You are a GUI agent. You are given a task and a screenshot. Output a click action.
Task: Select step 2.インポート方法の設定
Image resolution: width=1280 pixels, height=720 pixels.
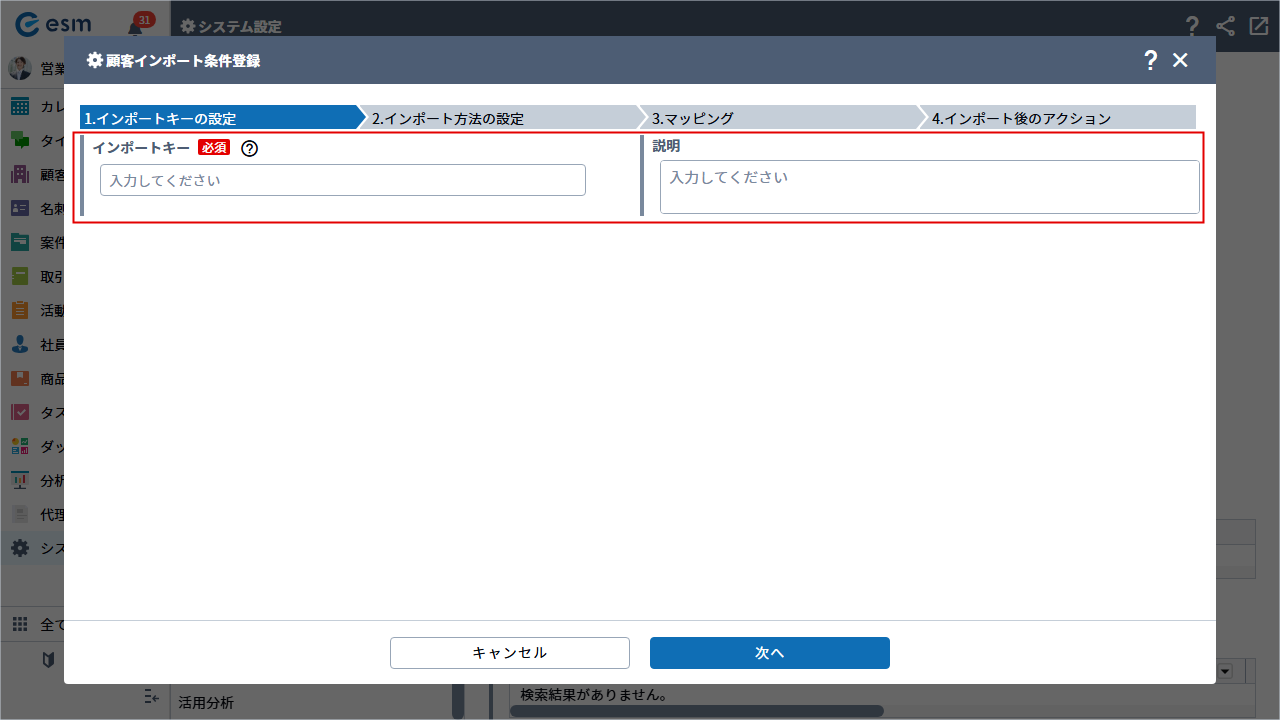click(x=500, y=118)
